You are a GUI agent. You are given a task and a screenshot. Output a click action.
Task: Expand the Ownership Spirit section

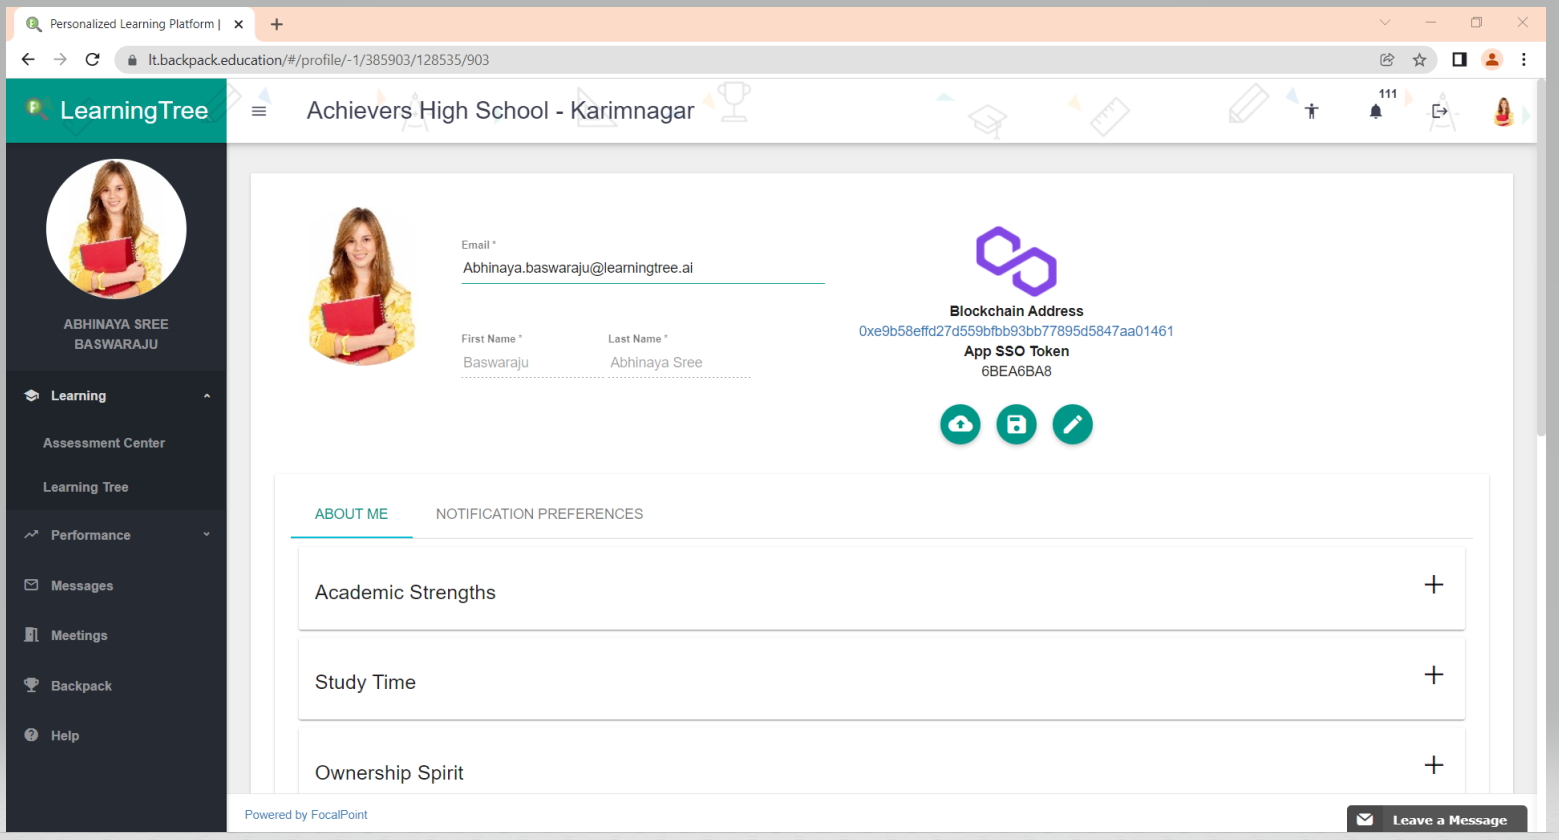[1433, 765]
